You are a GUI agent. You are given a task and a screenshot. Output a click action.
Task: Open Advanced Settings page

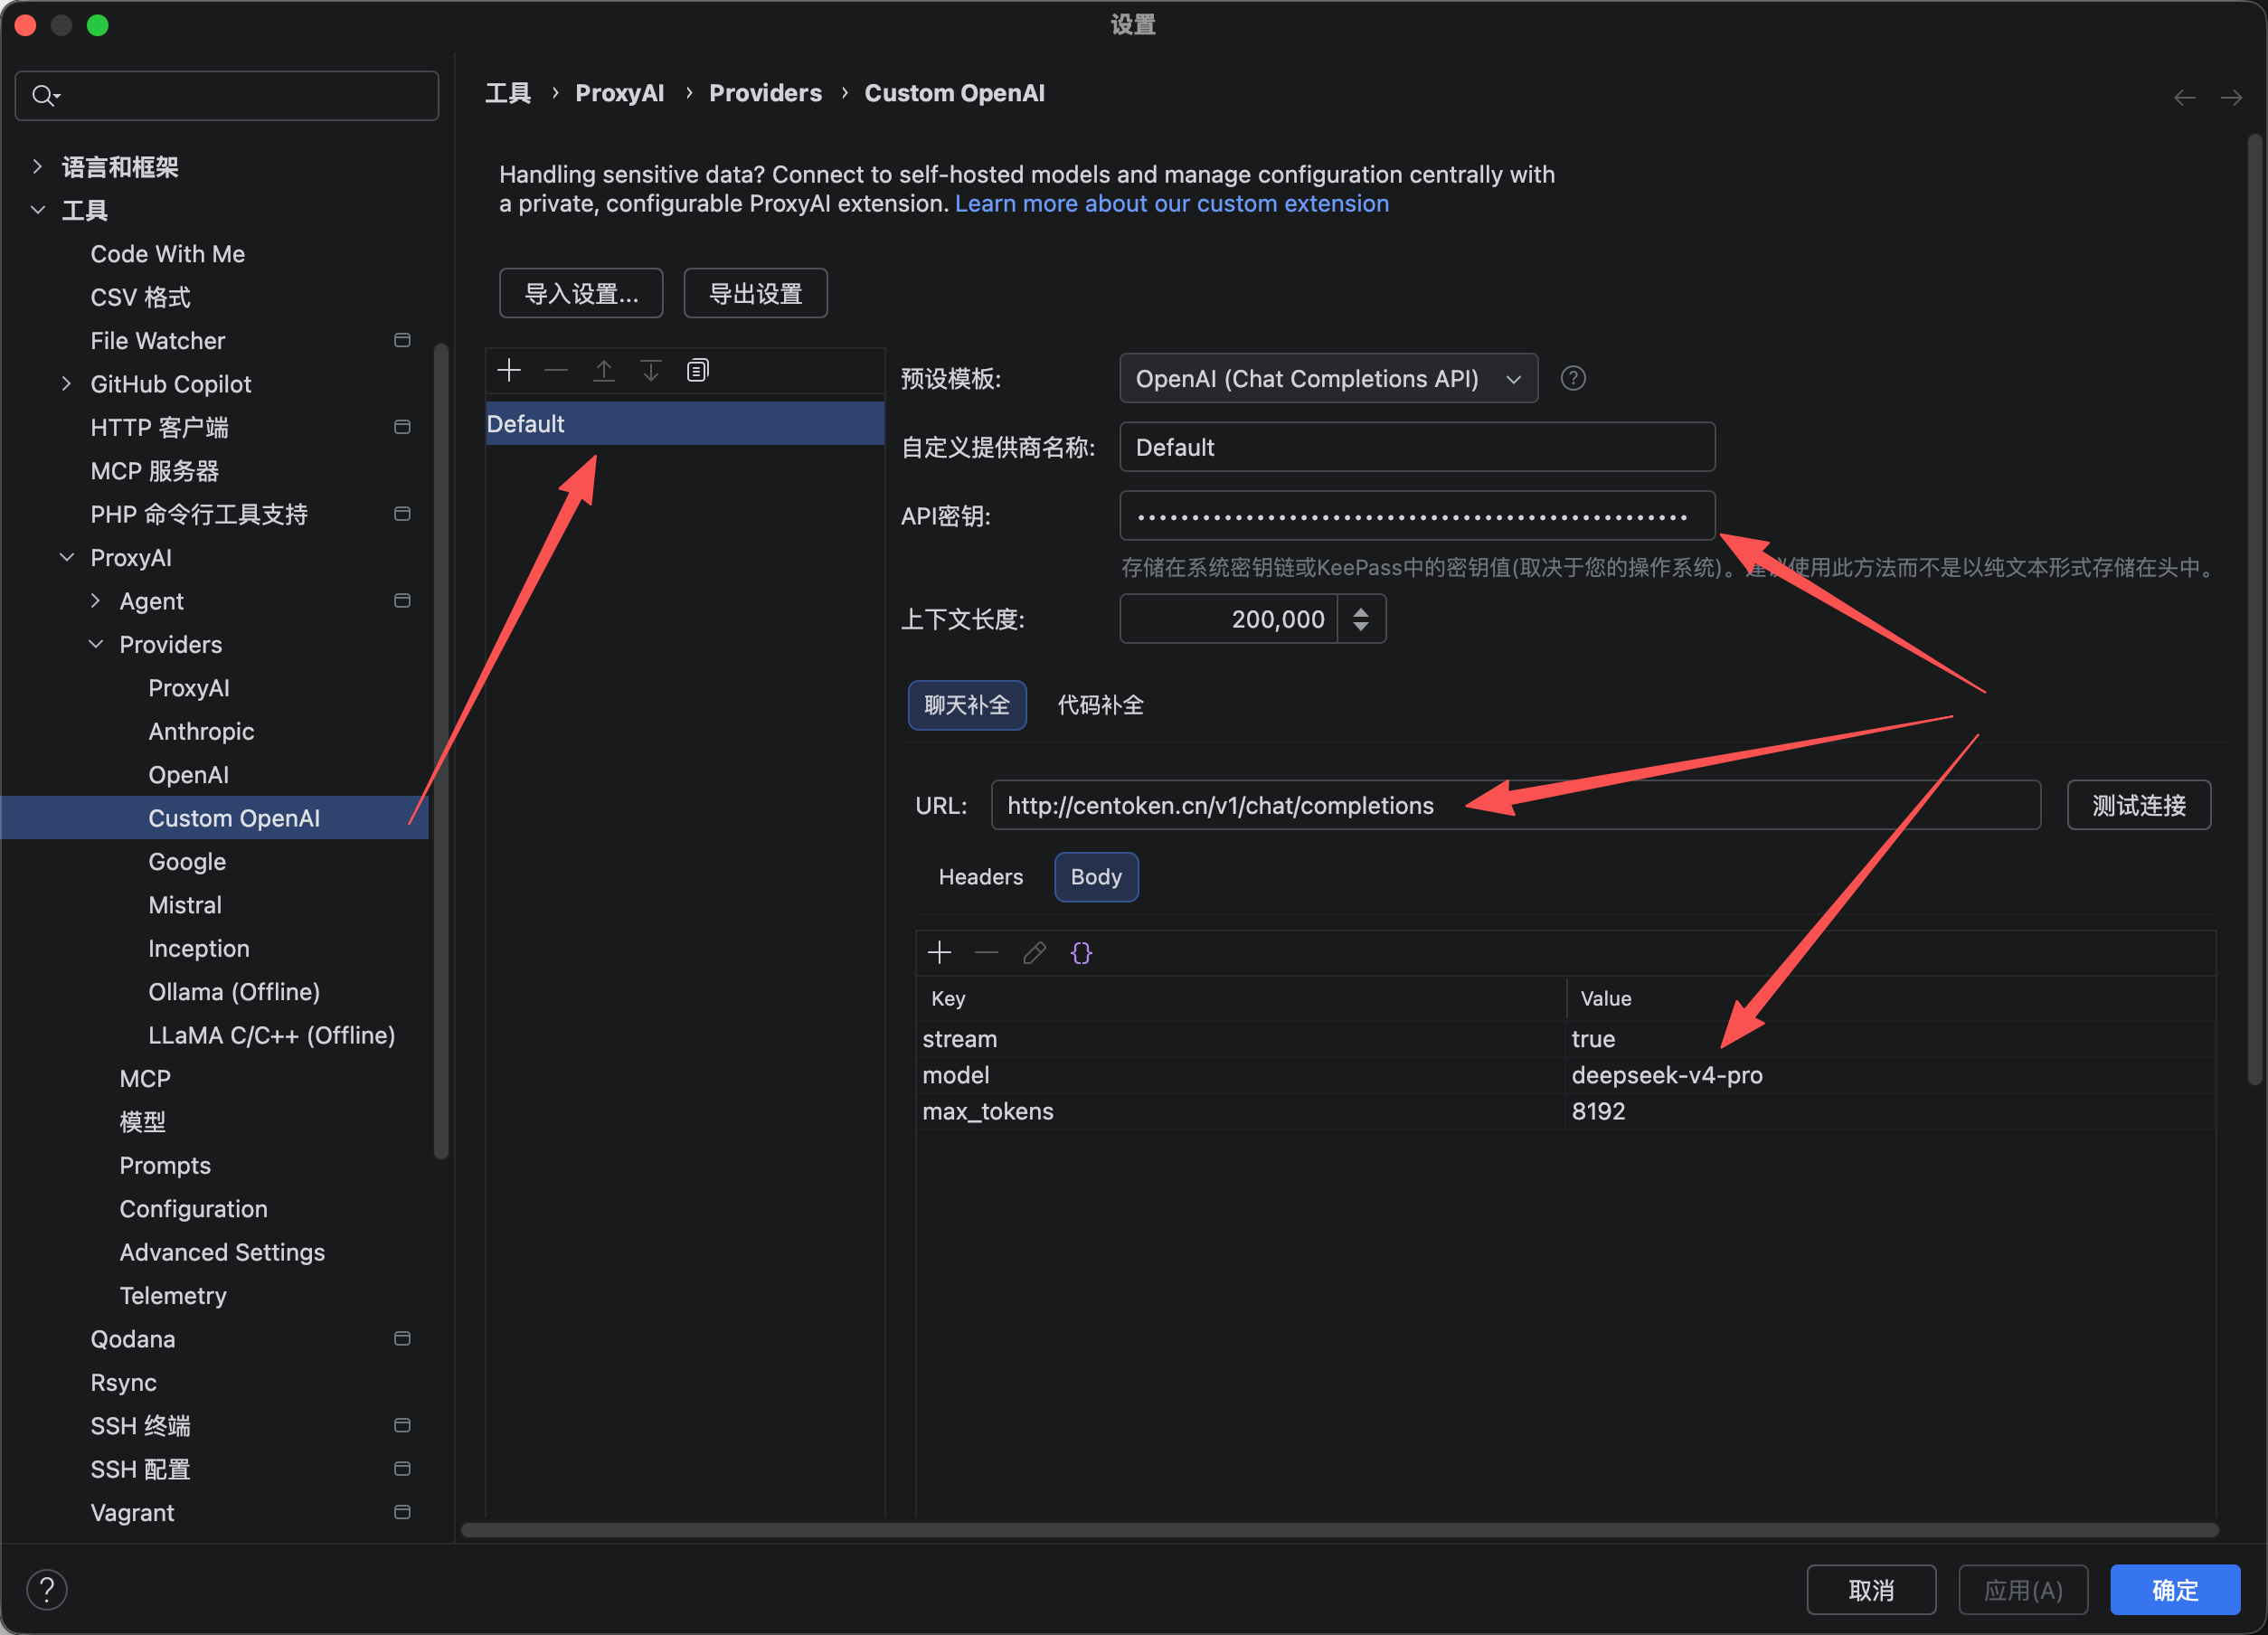222,1252
